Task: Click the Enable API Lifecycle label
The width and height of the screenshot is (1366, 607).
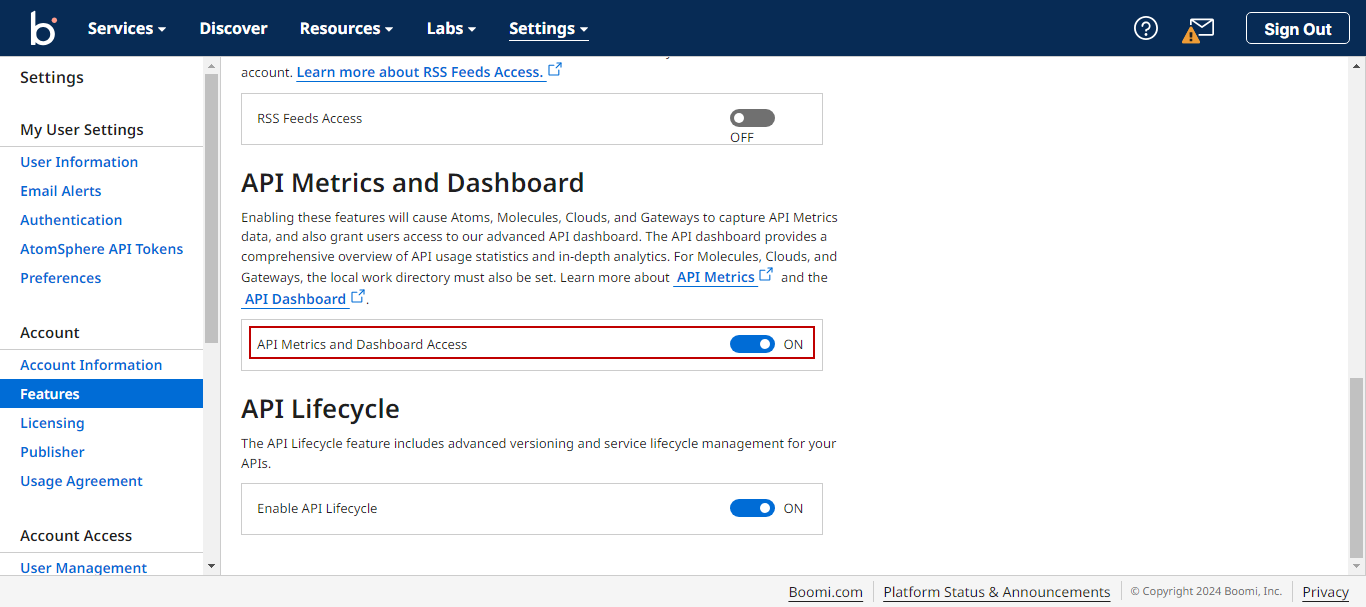Action: point(317,508)
